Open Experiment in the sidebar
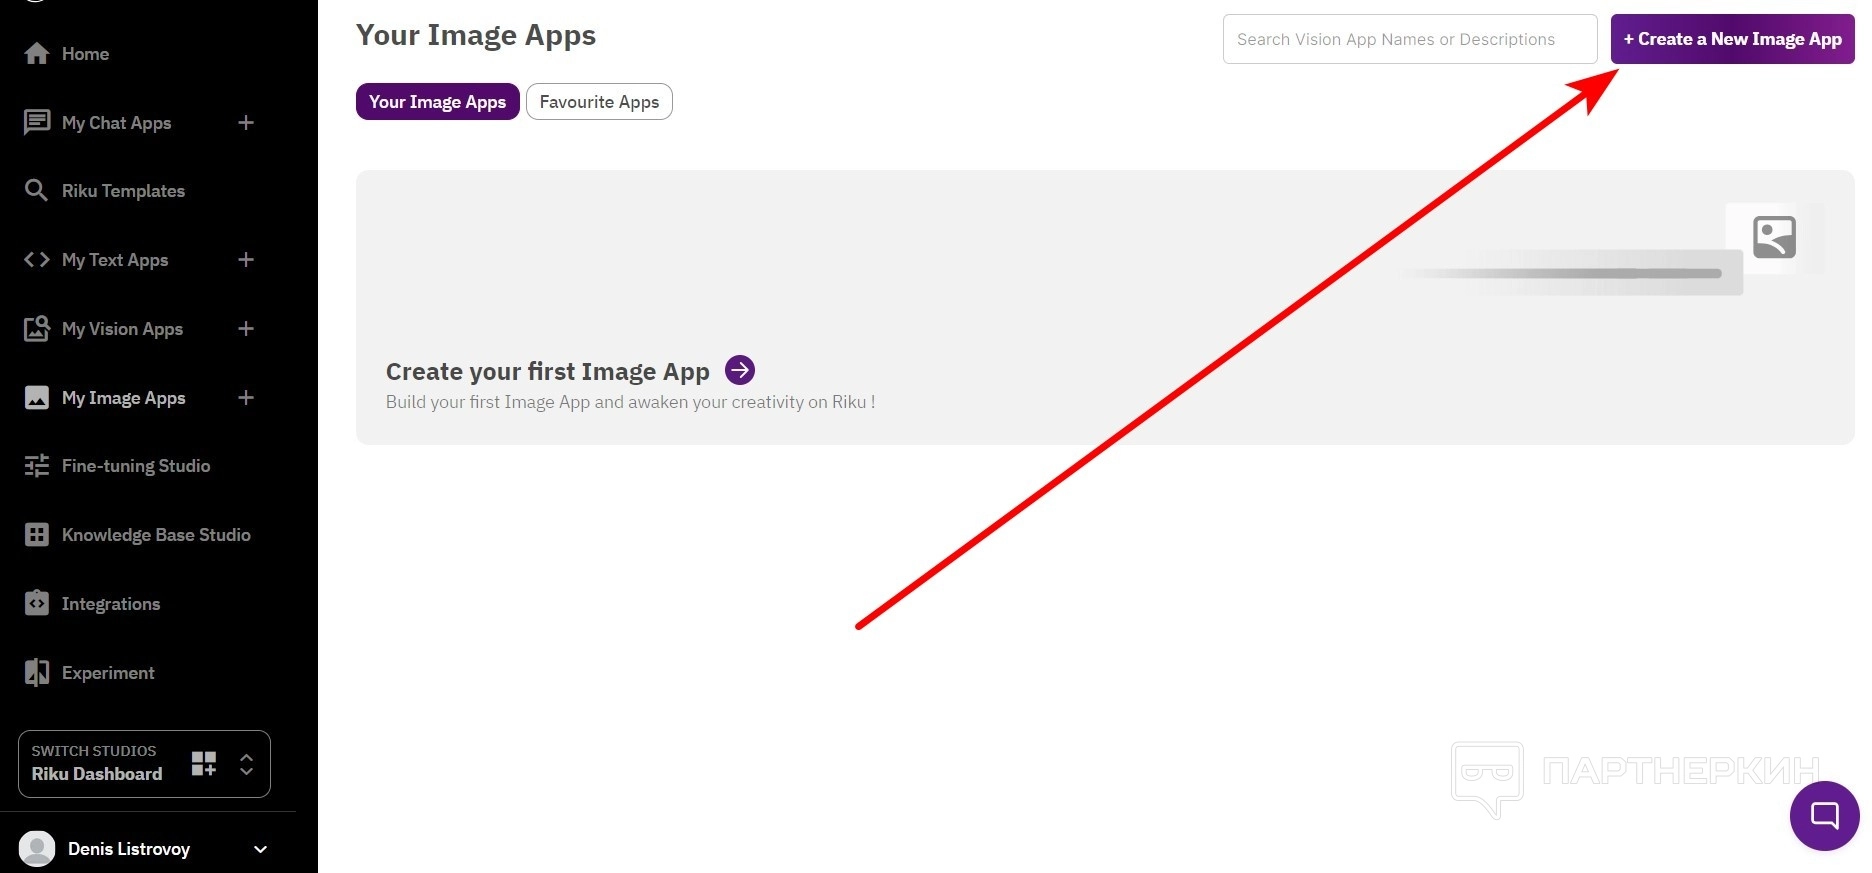Screen dimensions: 1872x873 [108, 673]
